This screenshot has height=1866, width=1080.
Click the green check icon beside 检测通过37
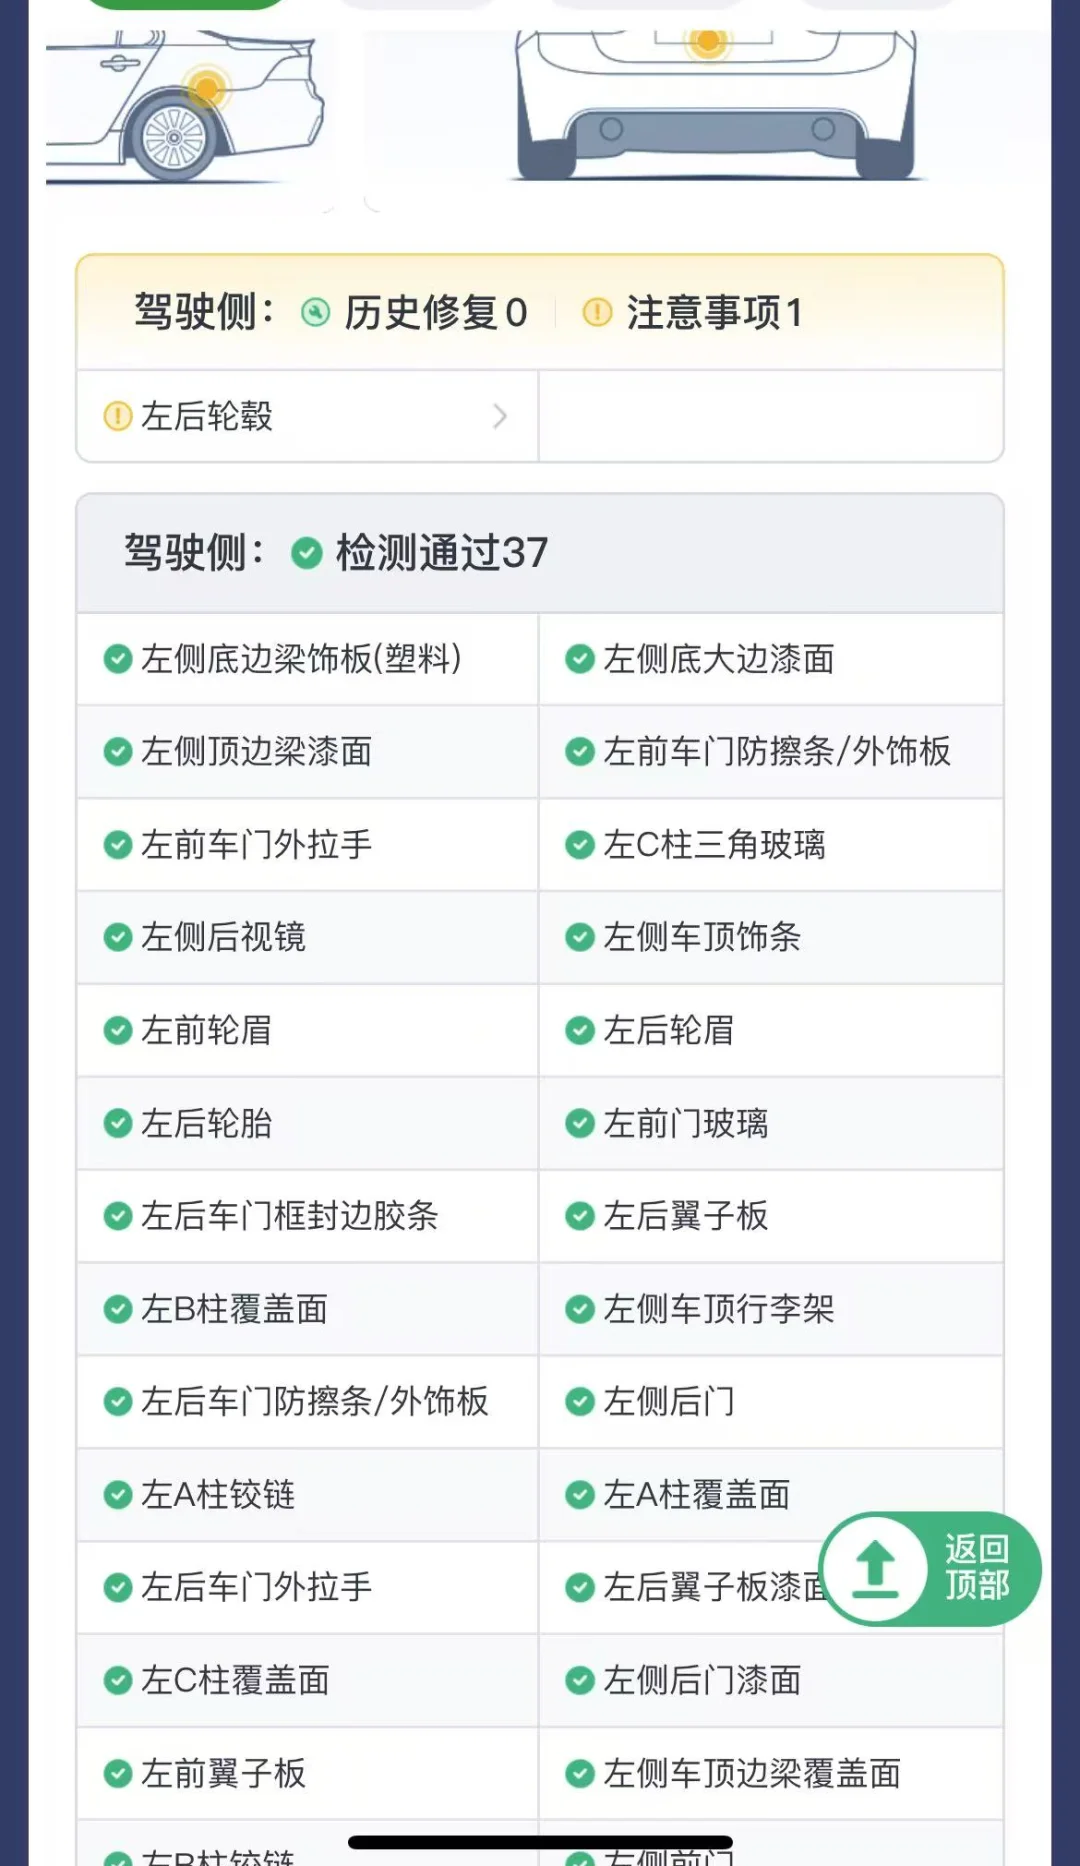point(306,553)
